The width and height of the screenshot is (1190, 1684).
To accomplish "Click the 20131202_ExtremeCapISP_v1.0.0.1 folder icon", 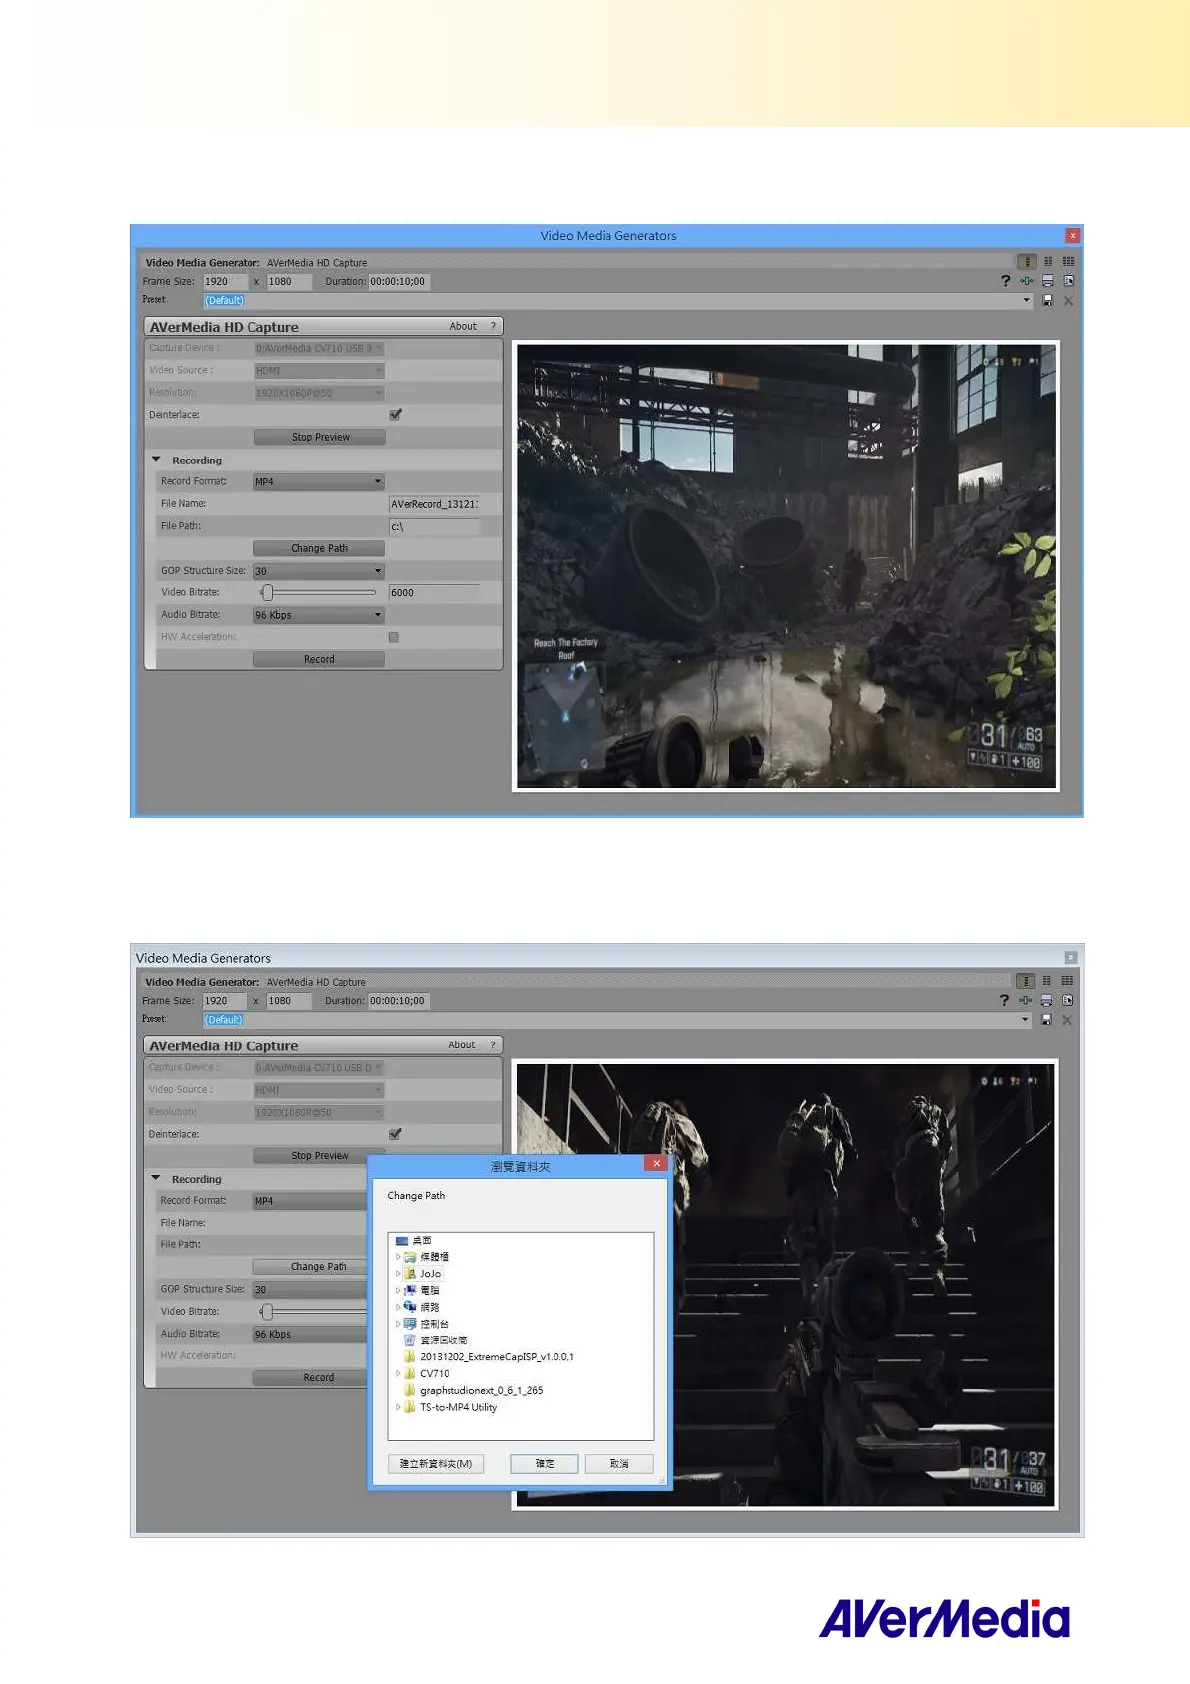I will (x=410, y=1357).
